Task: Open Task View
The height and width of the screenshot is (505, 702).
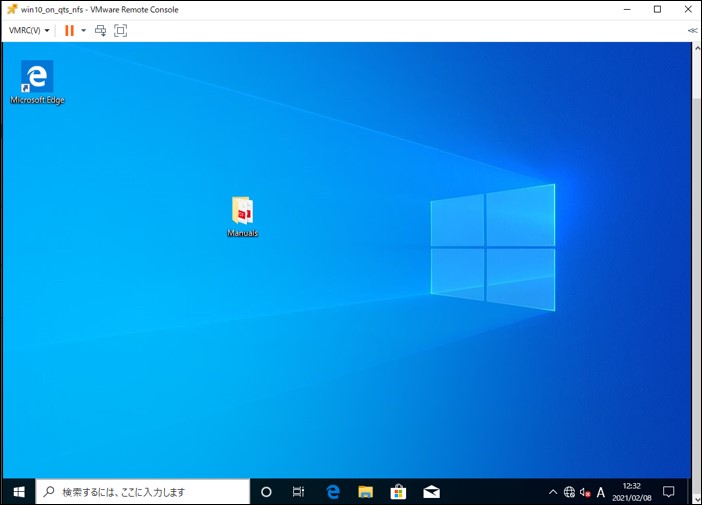Action: (x=298, y=492)
